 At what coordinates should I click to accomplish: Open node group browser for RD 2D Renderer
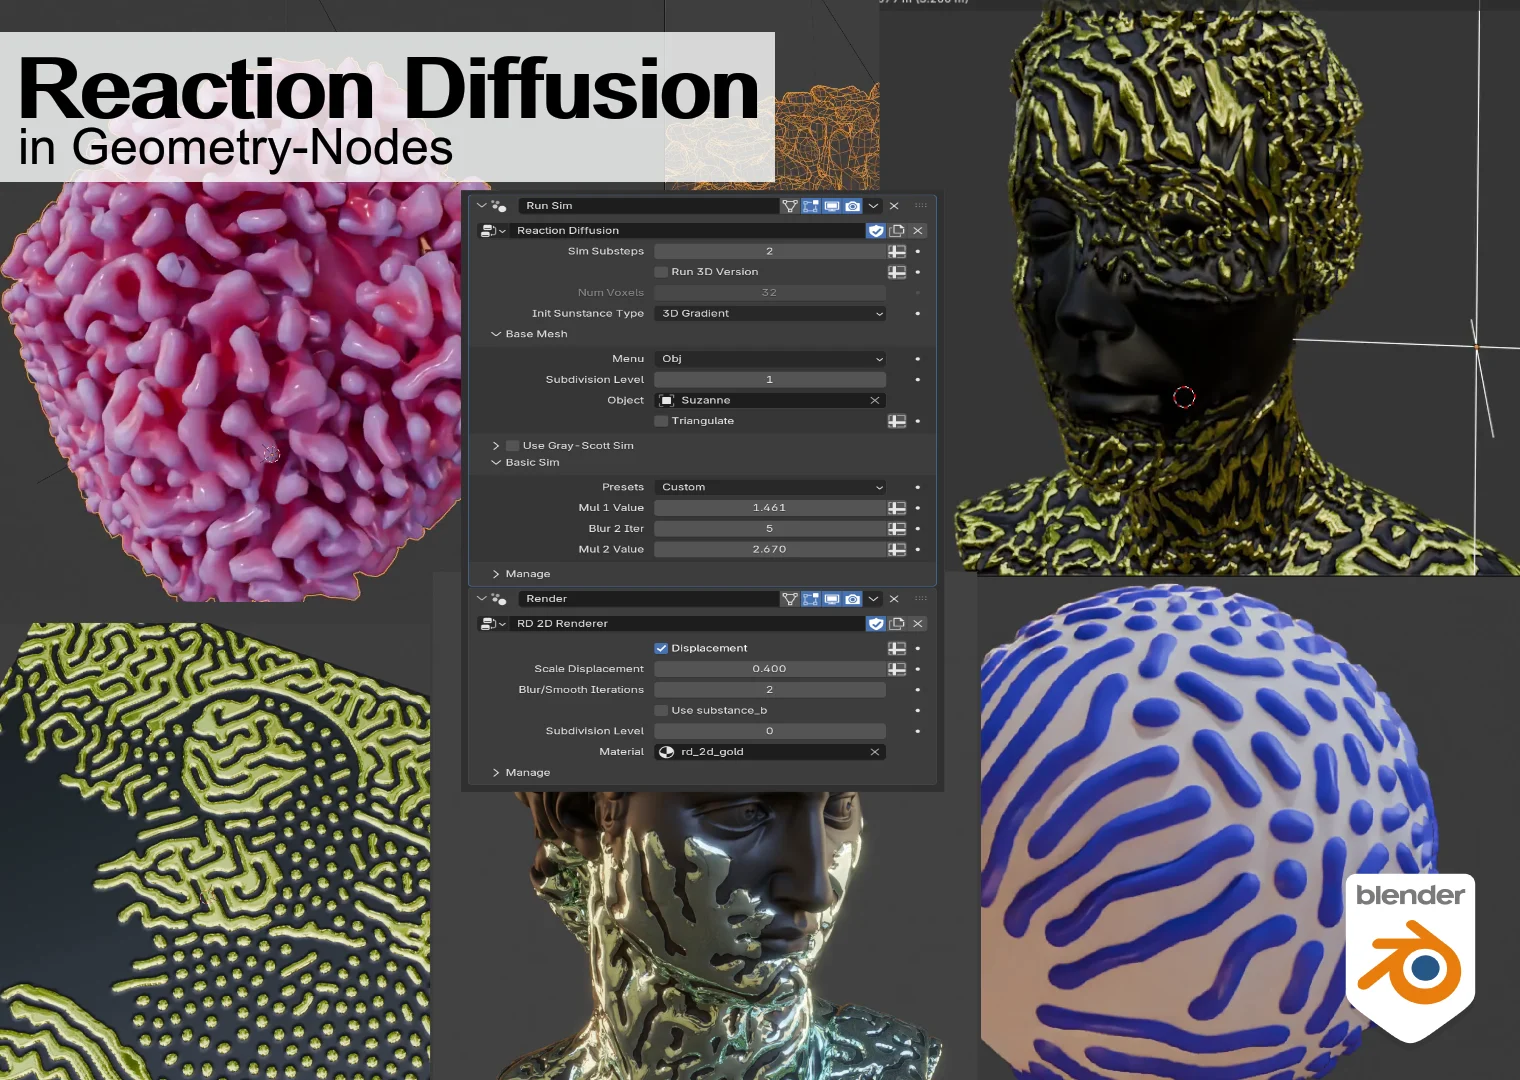click(493, 624)
